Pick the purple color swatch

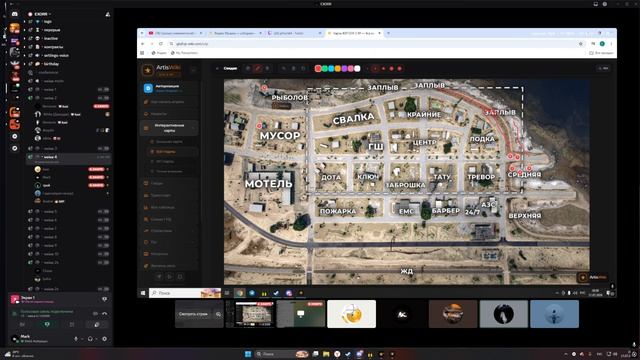[x=344, y=69]
